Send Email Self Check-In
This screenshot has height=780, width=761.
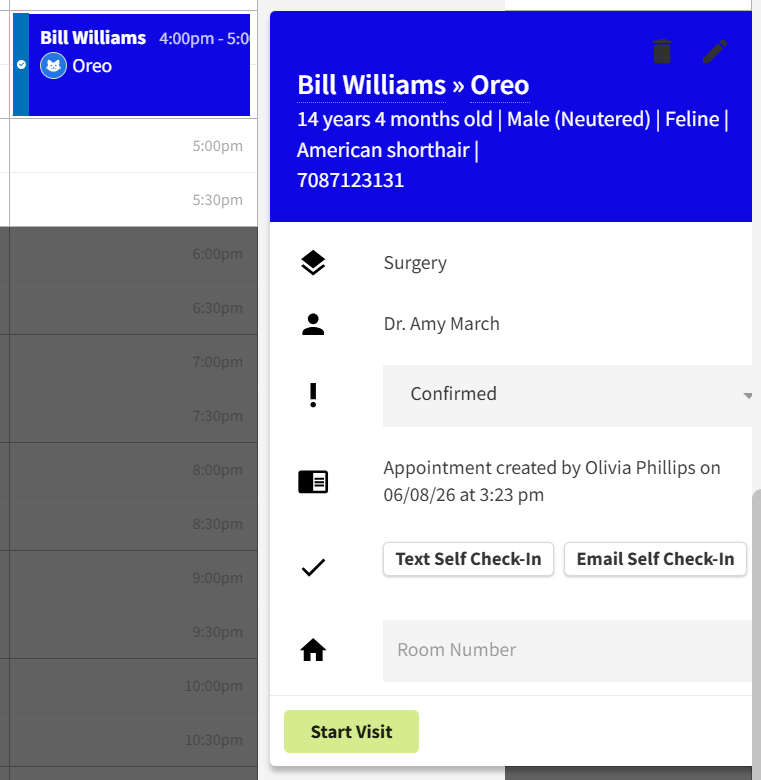click(x=655, y=559)
